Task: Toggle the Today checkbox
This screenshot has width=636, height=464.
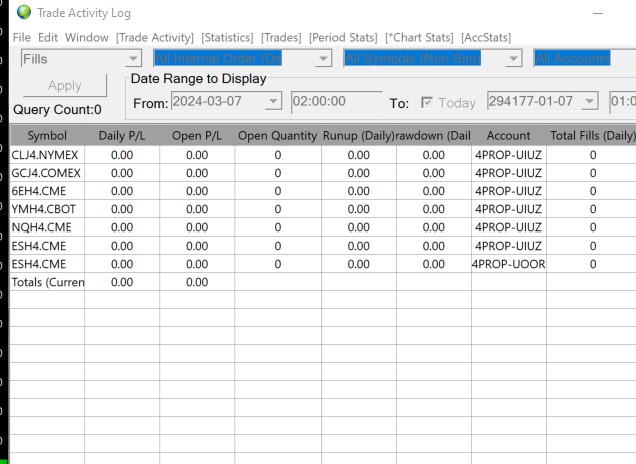Action: click(427, 102)
